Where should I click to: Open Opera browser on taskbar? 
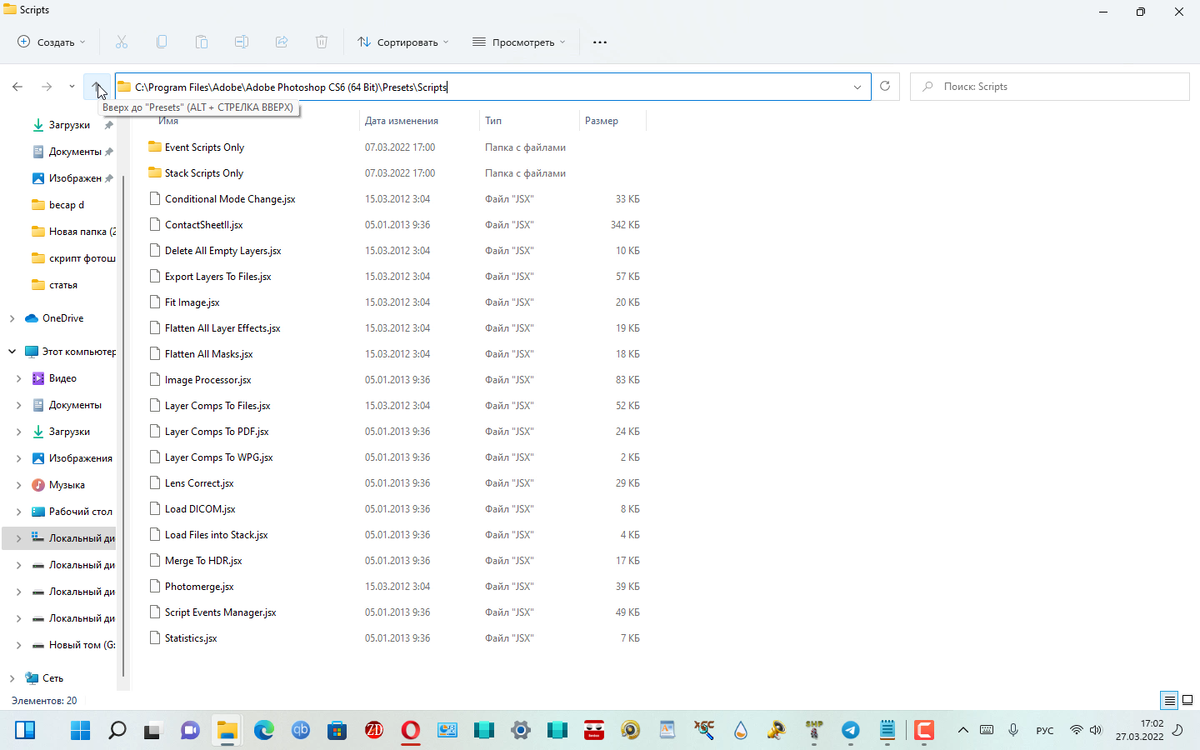(410, 730)
